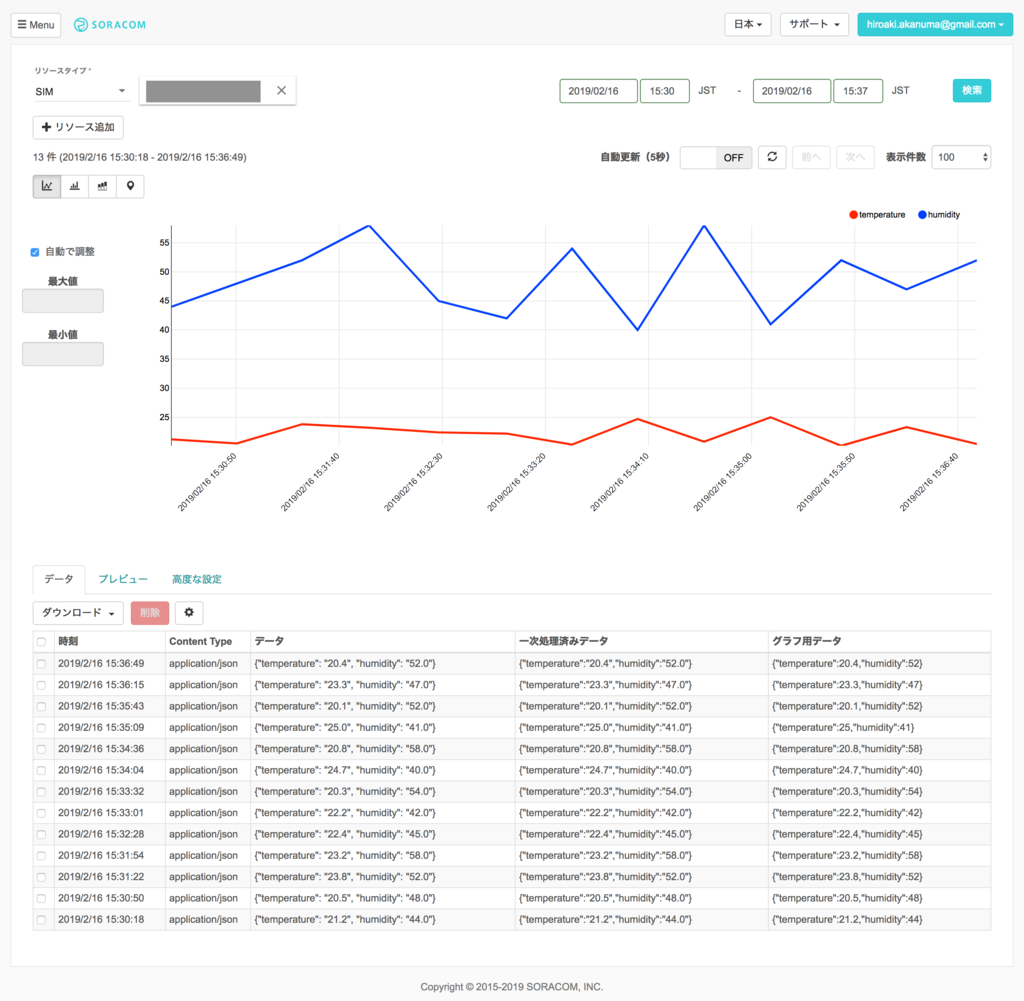Toggle the humidity legend blue dot
This screenshot has height=1001, width=1024.
point(922,215)
